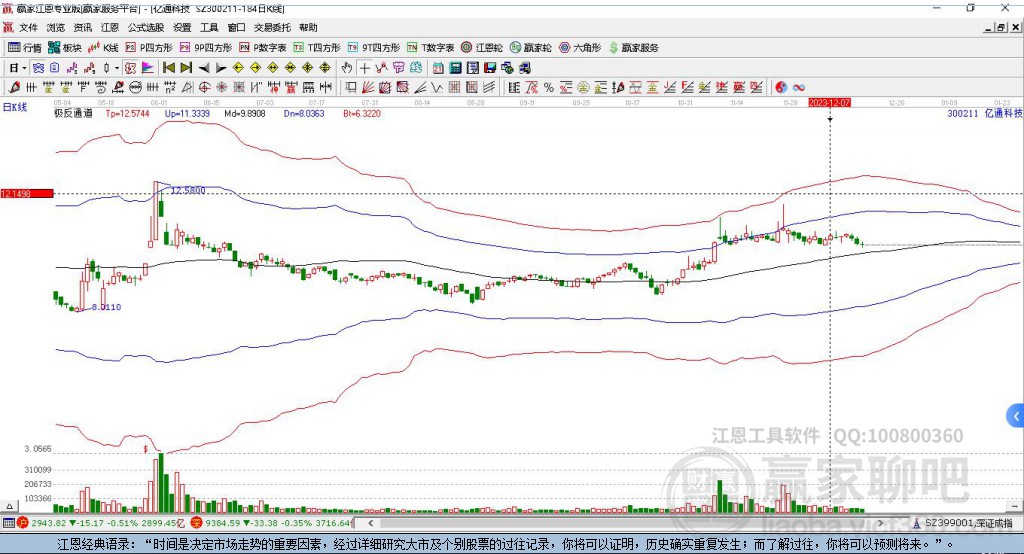Click the yin-yang icon

[781, 87]
